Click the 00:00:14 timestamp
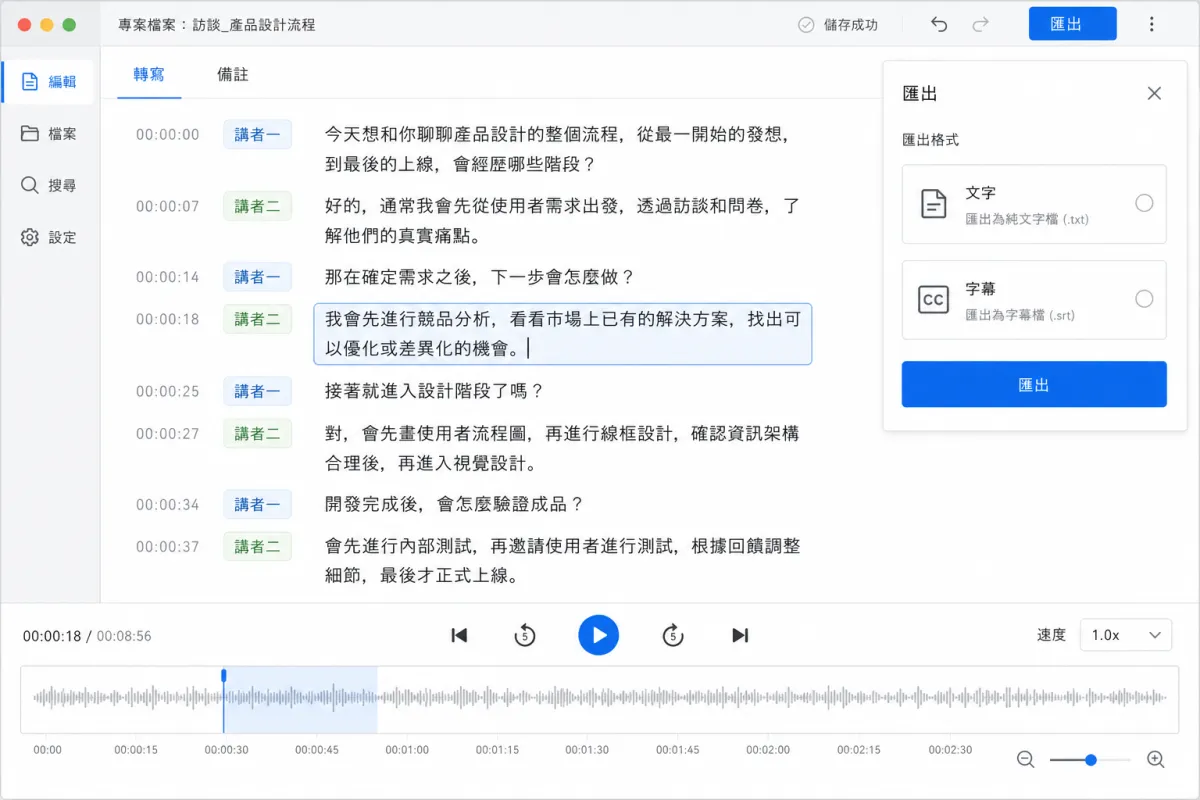The height and width of the screenshot is (800, 1200). click(168, 277)
